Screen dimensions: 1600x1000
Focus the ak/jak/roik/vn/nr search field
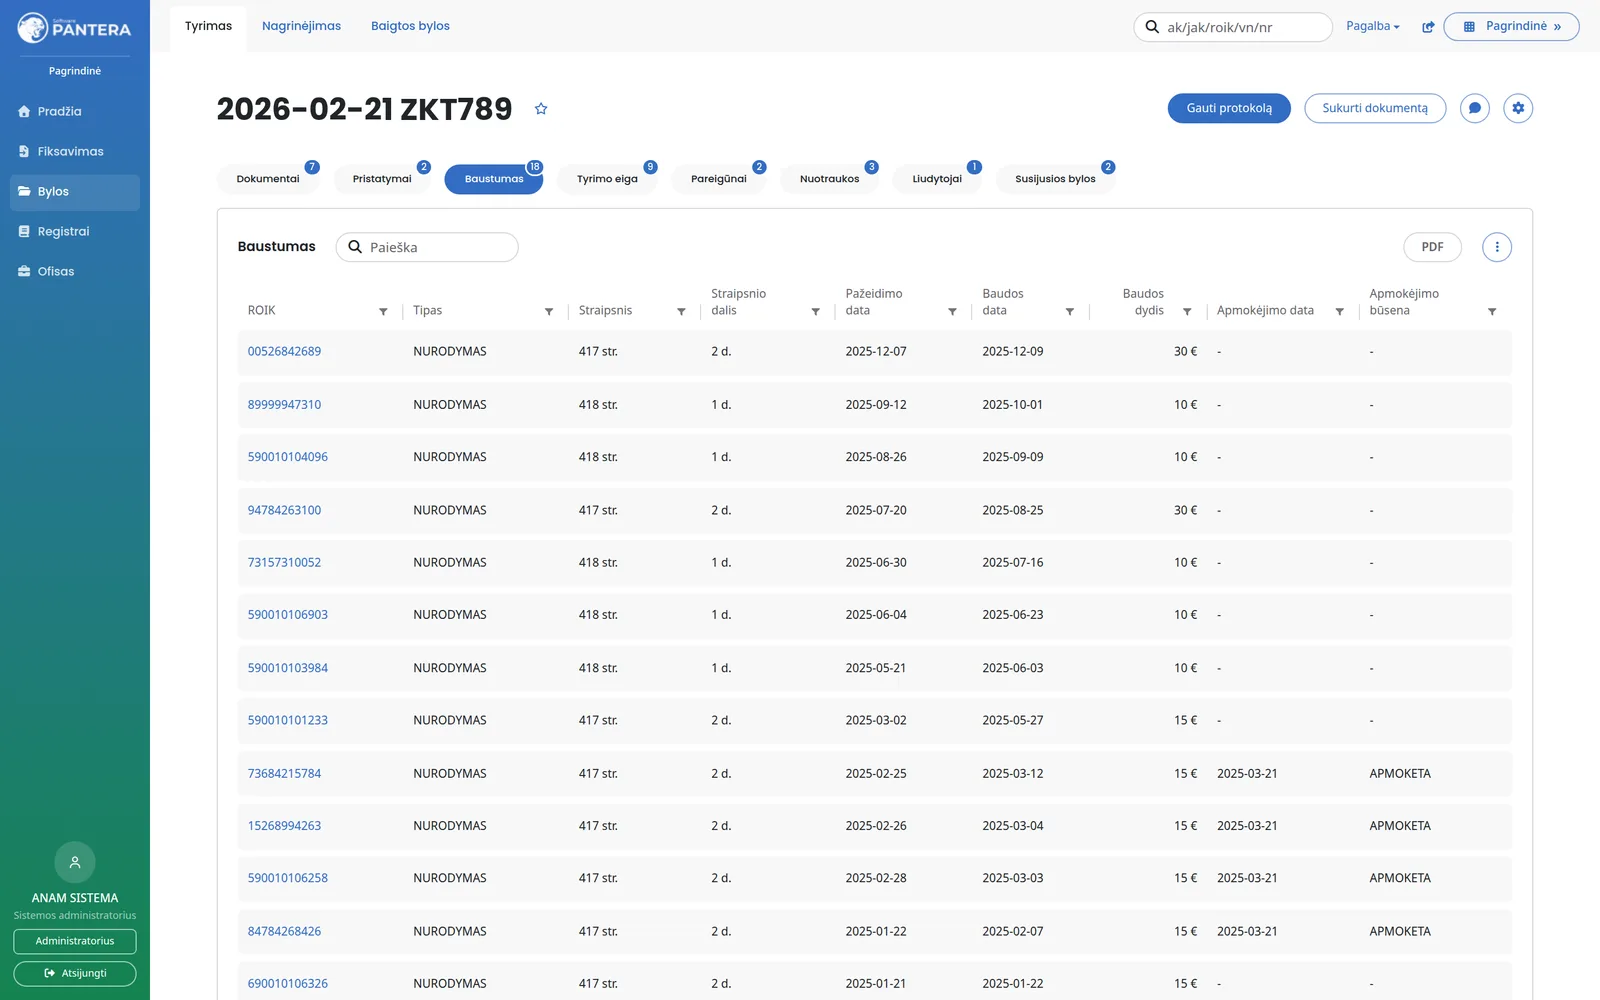[1233, 27]
